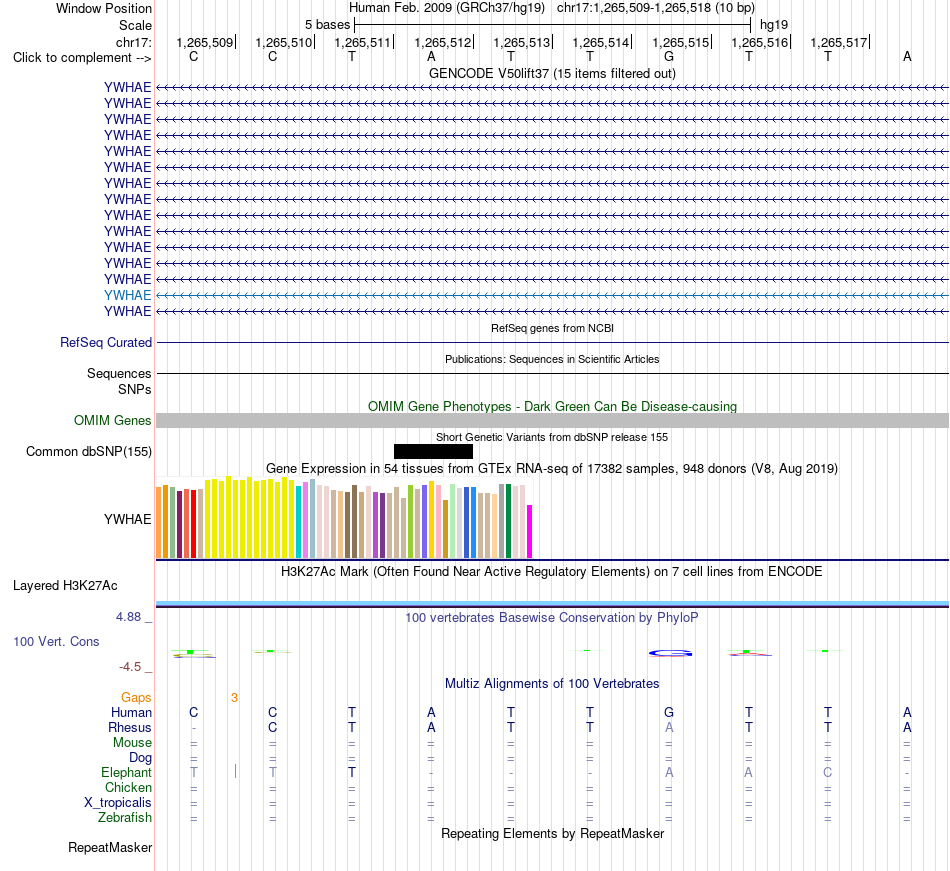Click the Human alignment row label
Screen dimensions: 950x871
click(x=131, y=712)
